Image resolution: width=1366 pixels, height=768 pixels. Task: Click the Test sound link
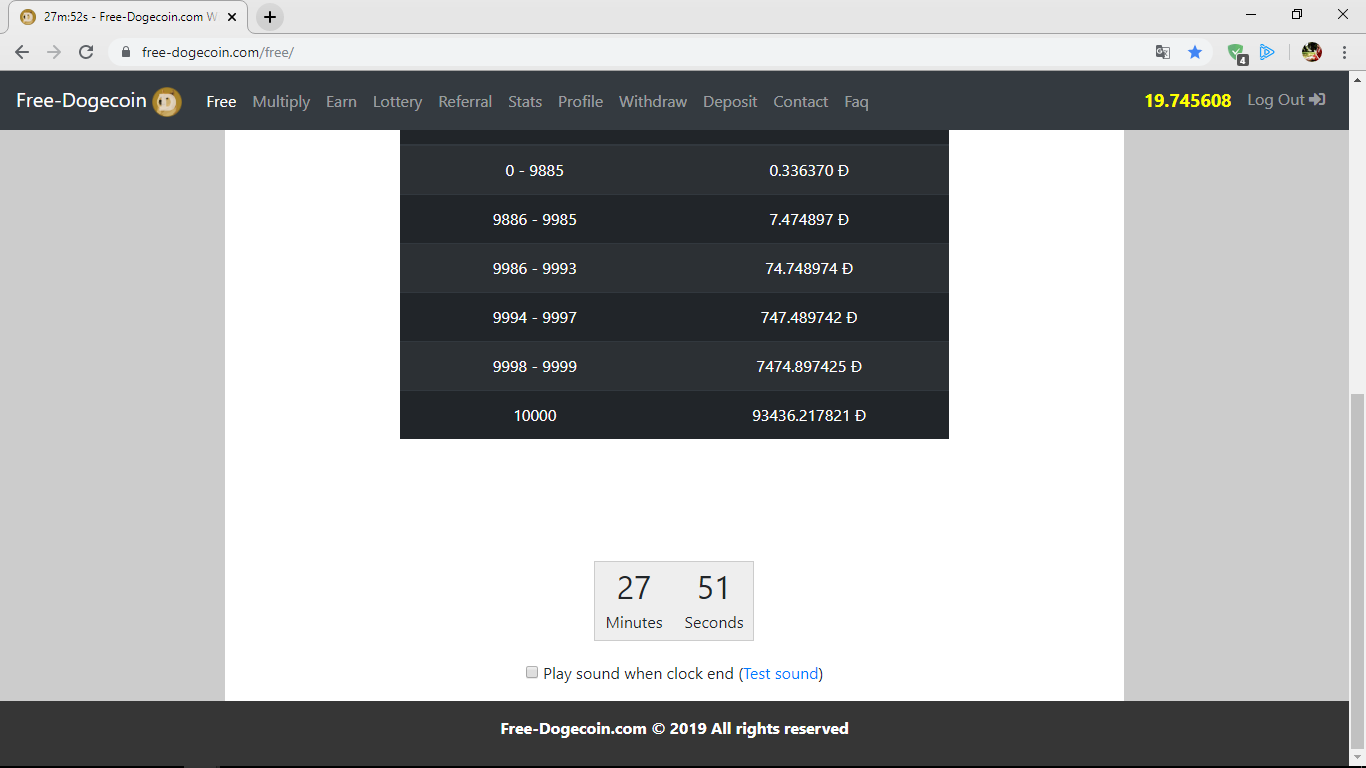(781, 674)
